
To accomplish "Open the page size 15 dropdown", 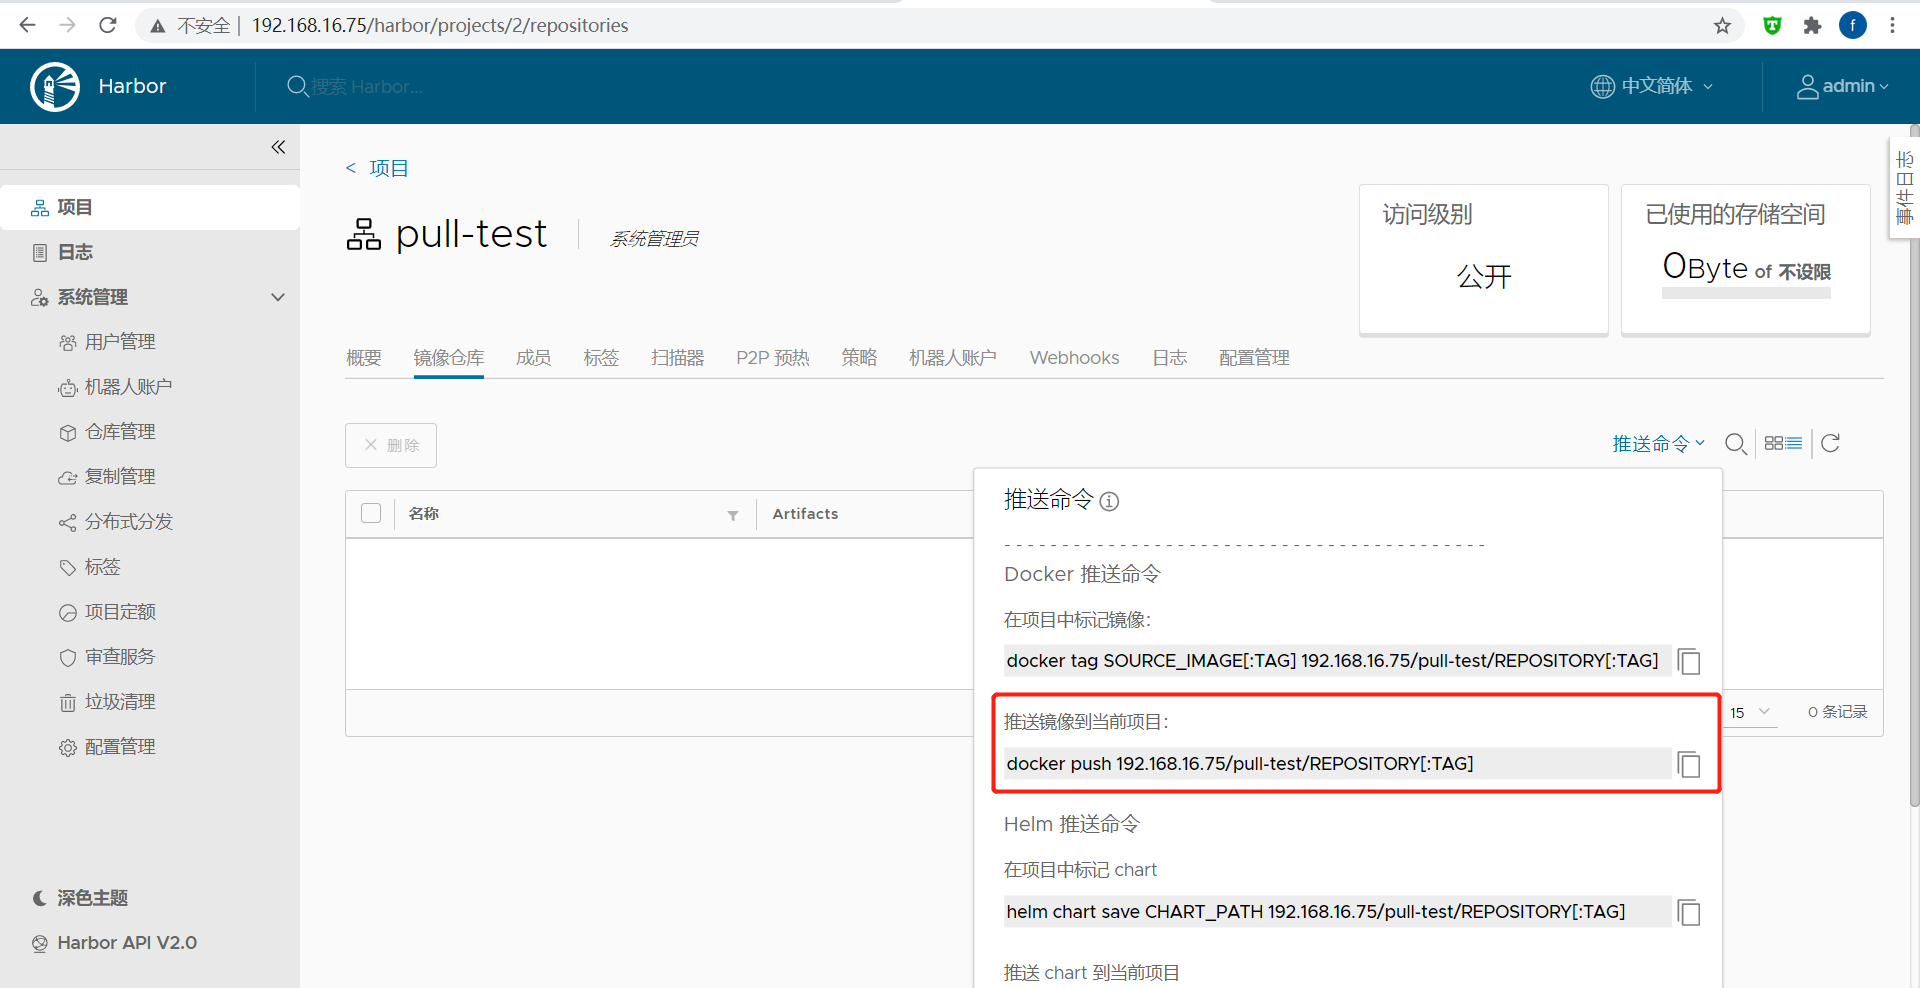I will [1751, 712].
